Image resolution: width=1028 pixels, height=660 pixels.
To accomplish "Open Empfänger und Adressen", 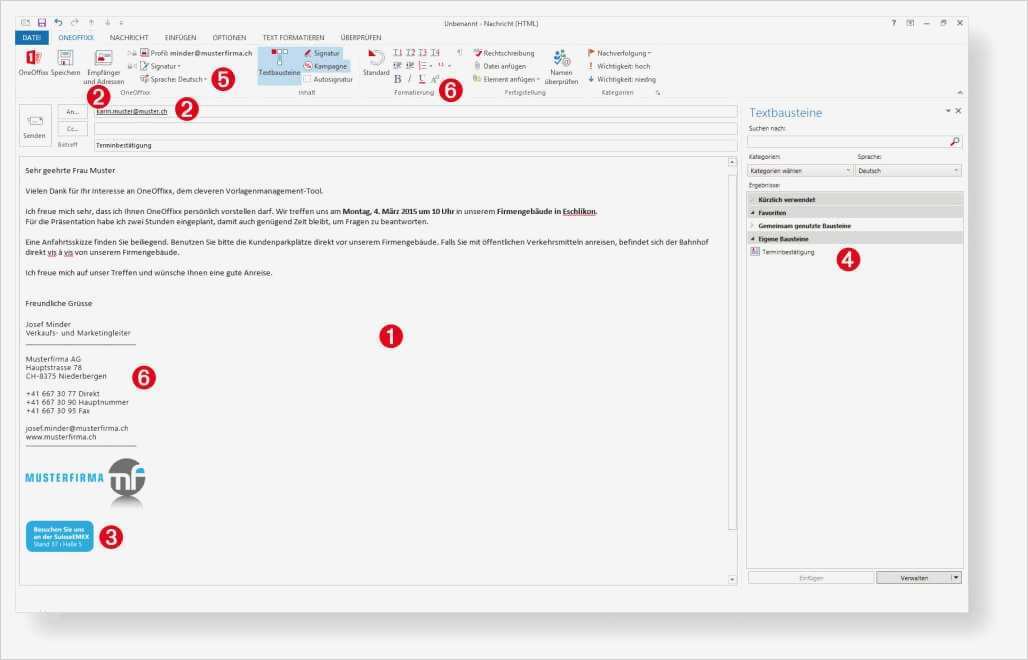I will [x=104, y=67].
